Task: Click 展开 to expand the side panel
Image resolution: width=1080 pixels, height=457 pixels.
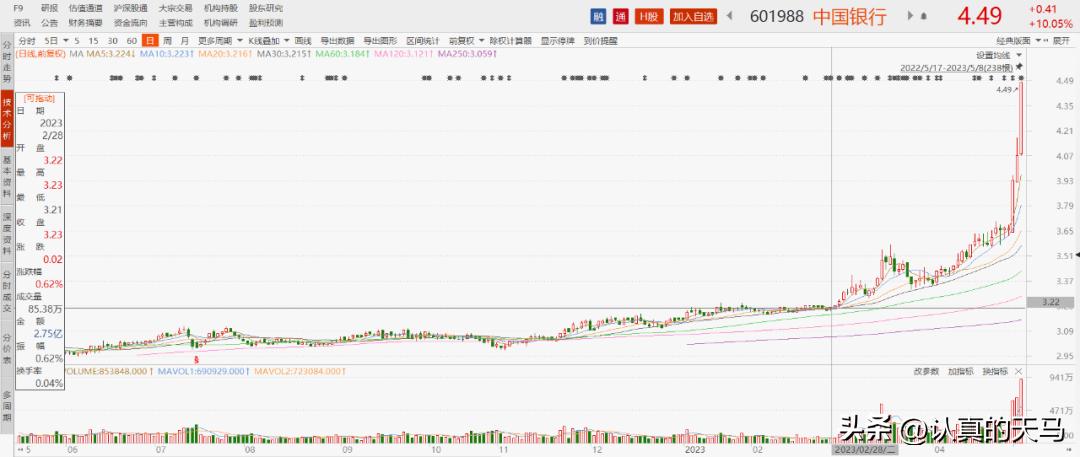Action: pos(1061,41)
